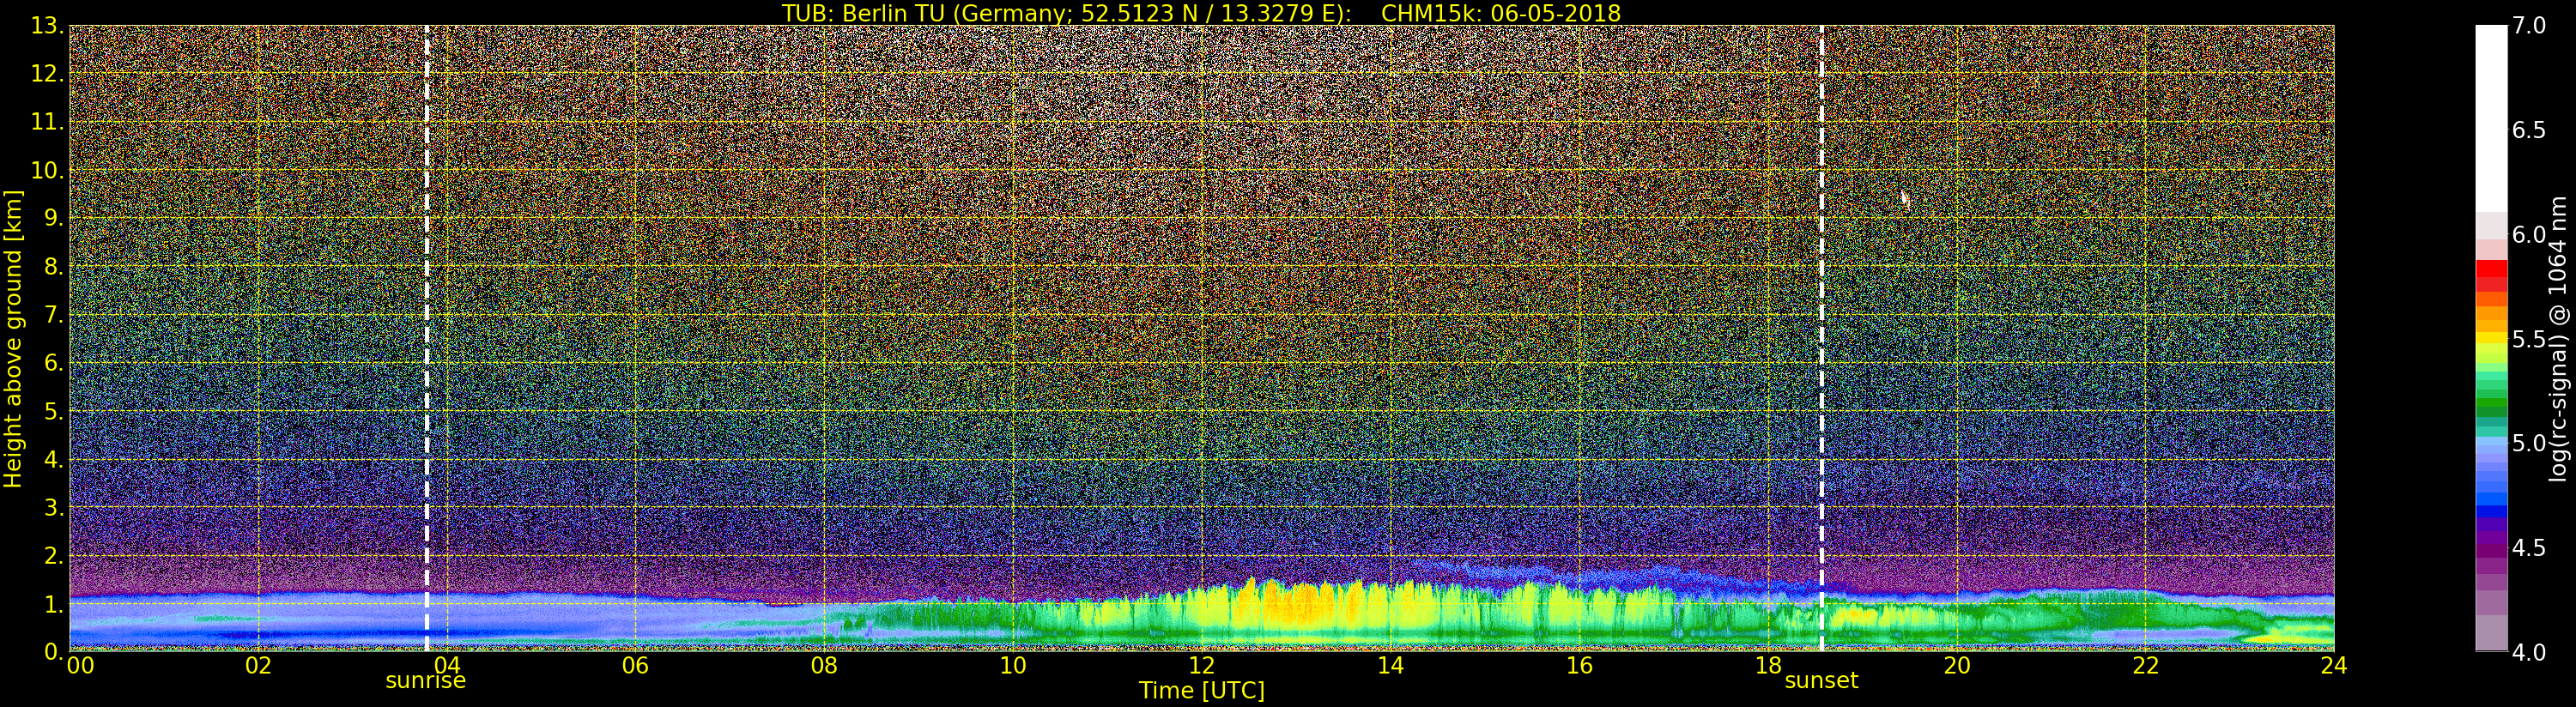Click the 00 tick on the time axis
The image size is (2576, 707).
click(80, 666)
